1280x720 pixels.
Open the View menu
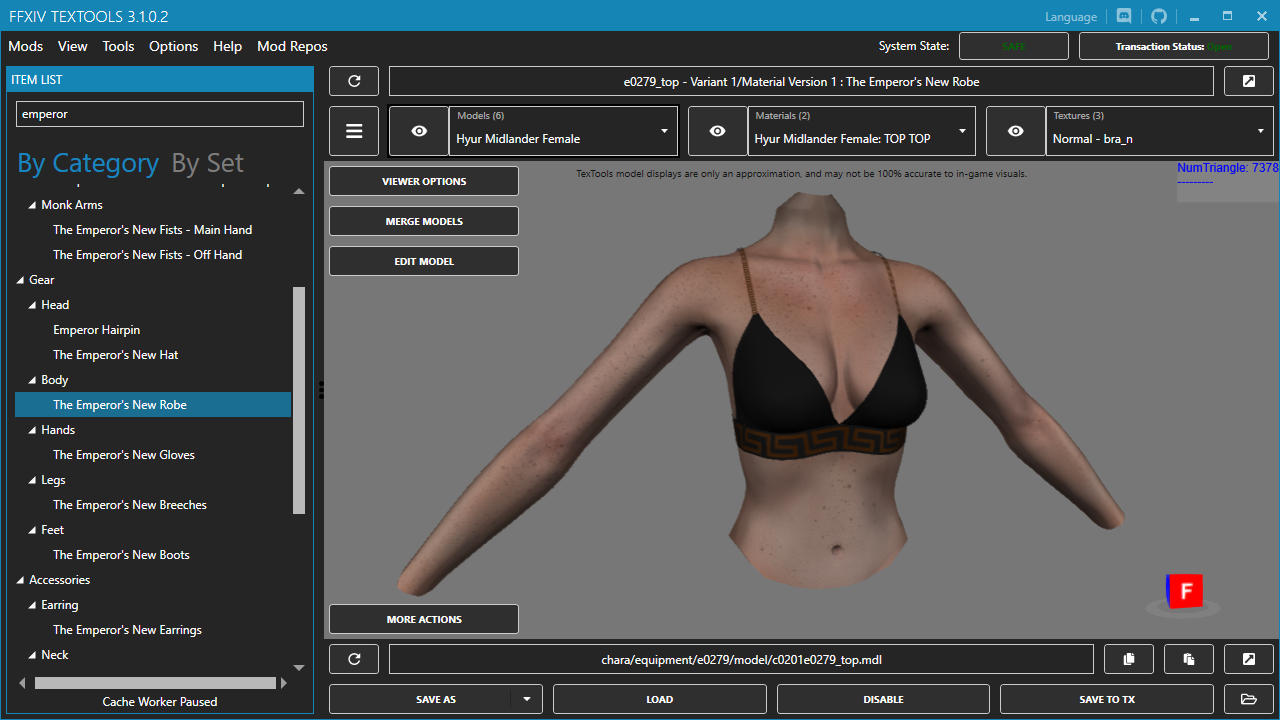point(73,46)
